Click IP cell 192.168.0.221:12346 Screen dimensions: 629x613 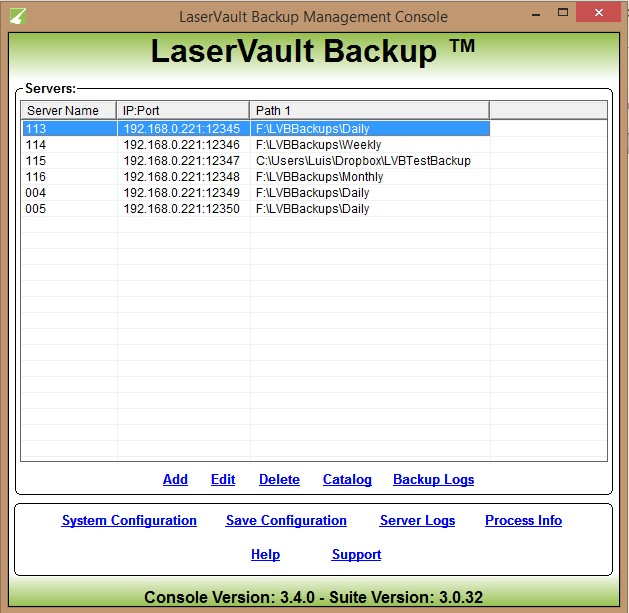(x=182, y=145)
